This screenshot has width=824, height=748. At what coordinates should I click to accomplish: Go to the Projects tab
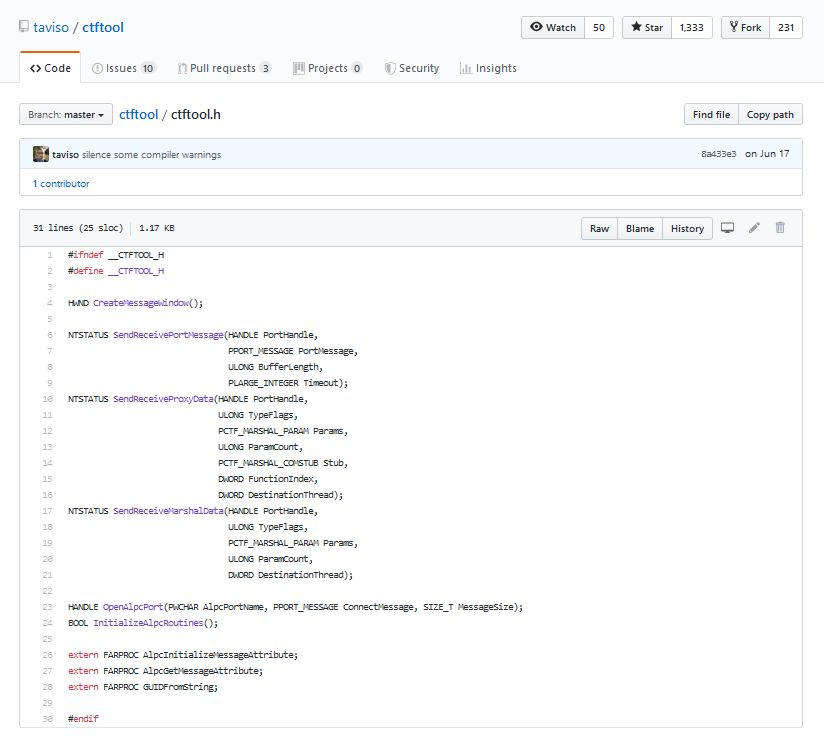pyautogui.click(x=328, y=68)
